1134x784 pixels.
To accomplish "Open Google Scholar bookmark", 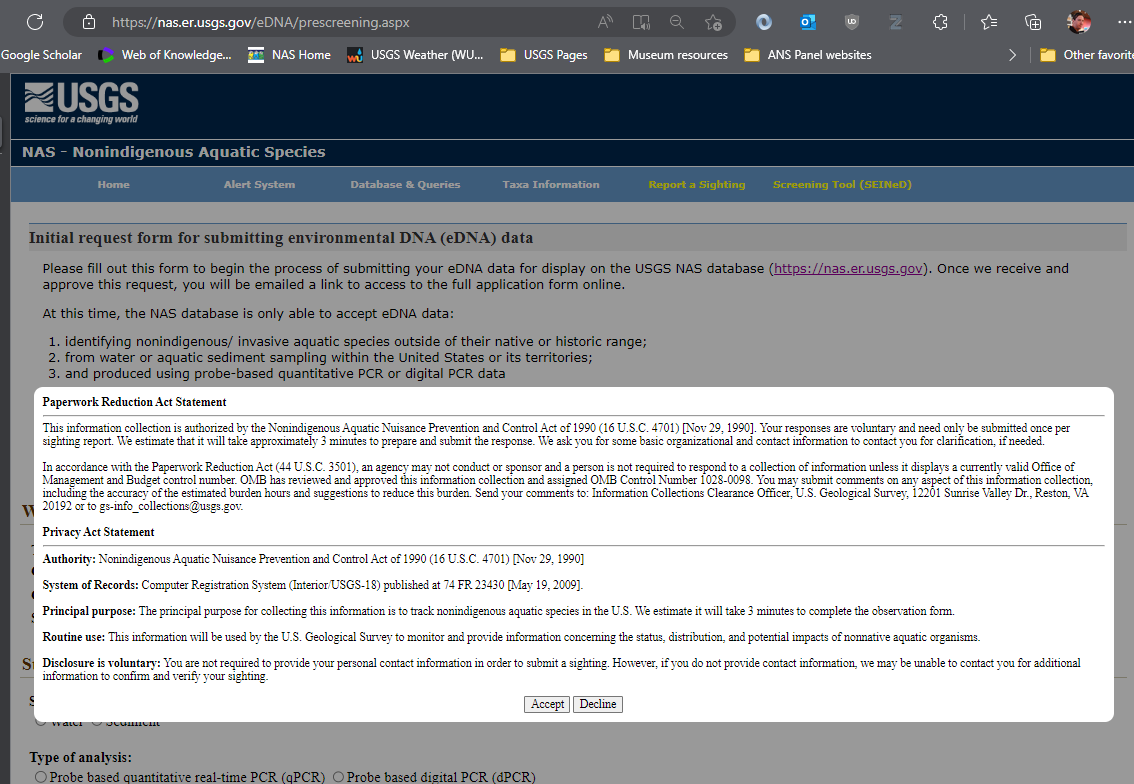I will click(x=41, y=55).
